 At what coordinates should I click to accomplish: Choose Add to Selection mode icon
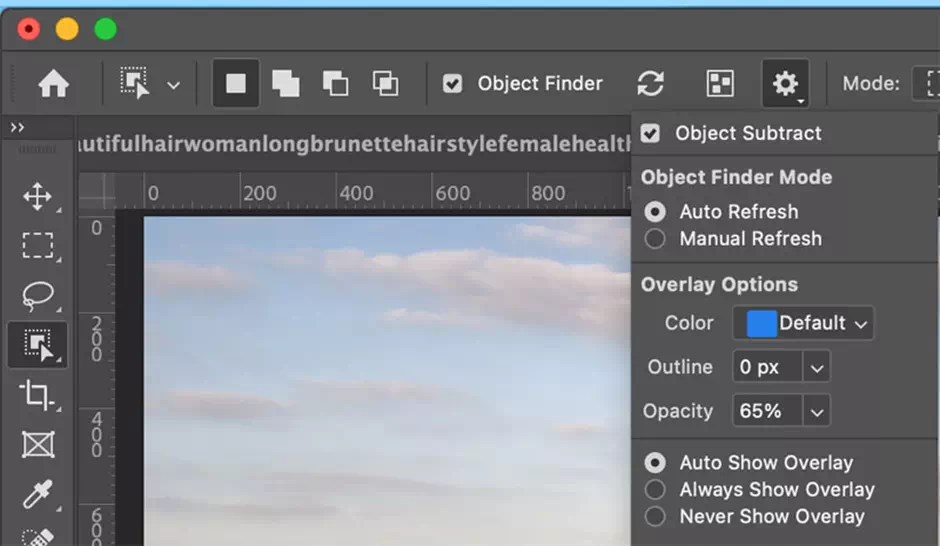click(285, 83)
